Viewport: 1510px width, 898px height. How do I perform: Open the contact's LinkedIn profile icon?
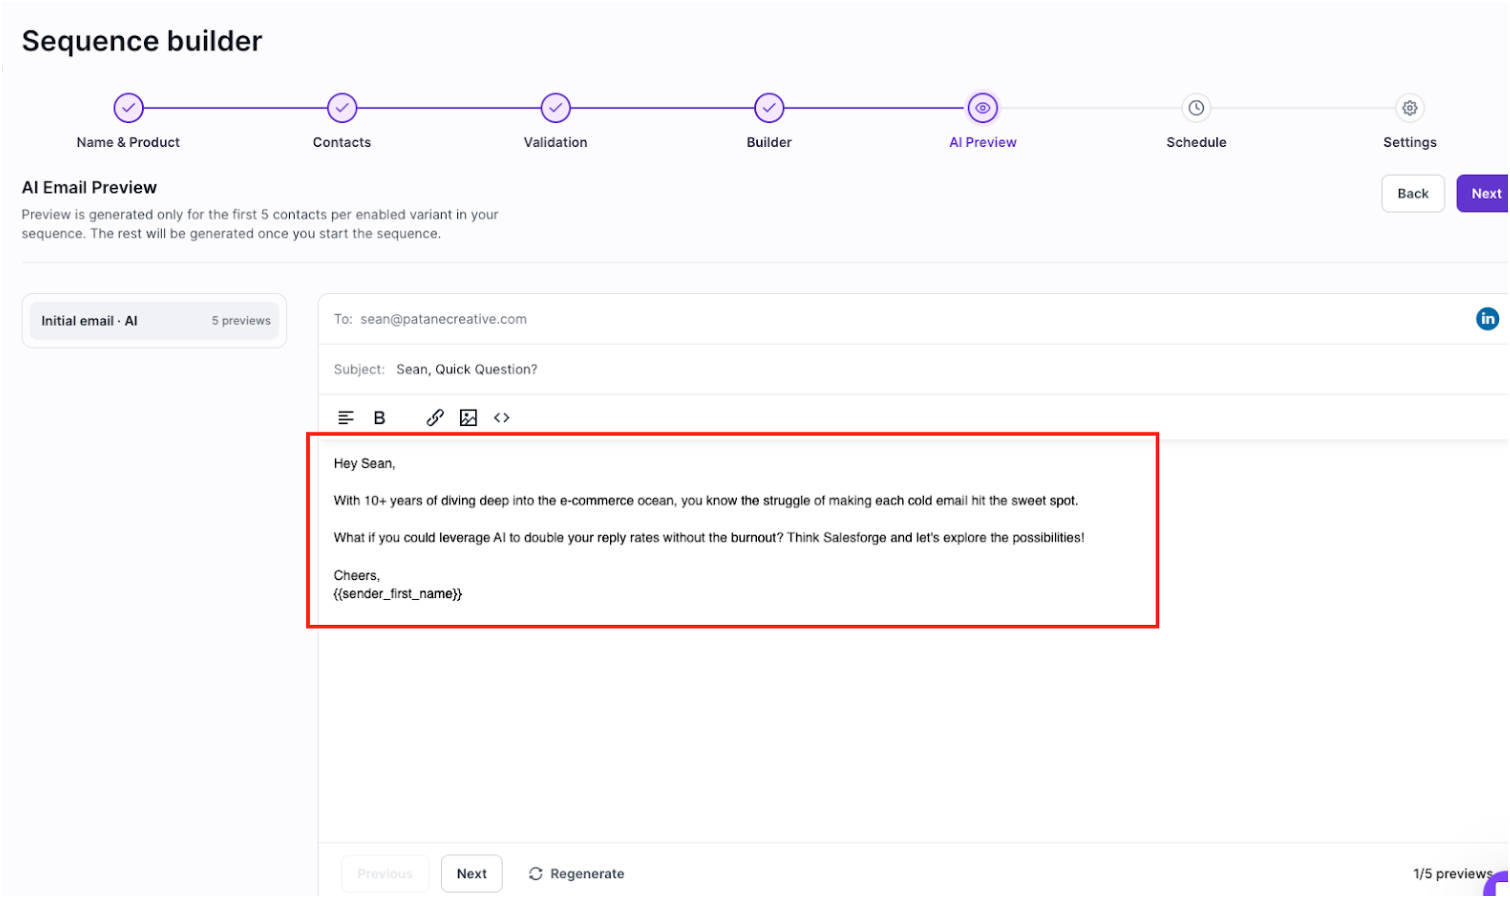coord(1487,319)
